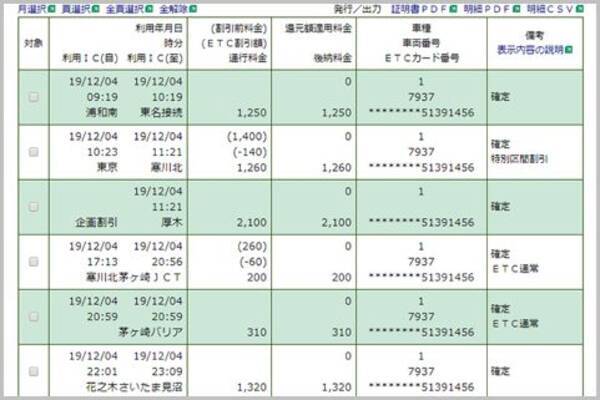
Task: Click the ETCカード番号 header text
Action: click(421, 58)
